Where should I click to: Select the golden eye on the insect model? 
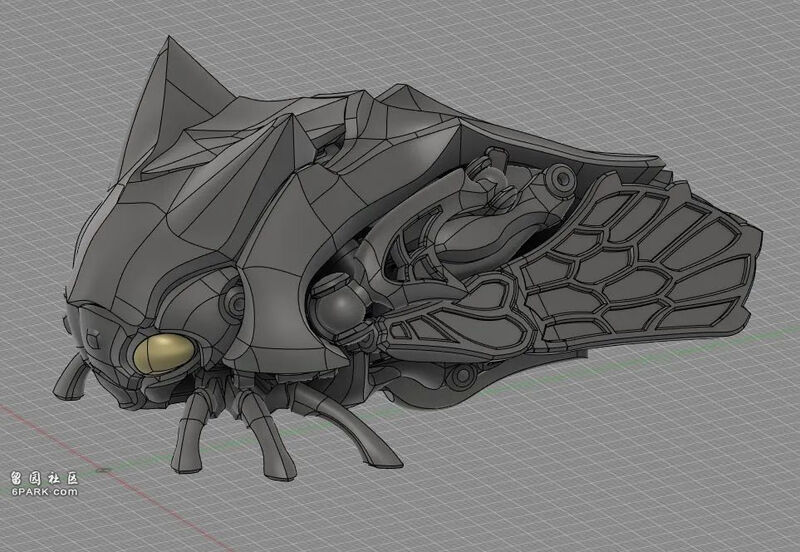click(164, 353)
